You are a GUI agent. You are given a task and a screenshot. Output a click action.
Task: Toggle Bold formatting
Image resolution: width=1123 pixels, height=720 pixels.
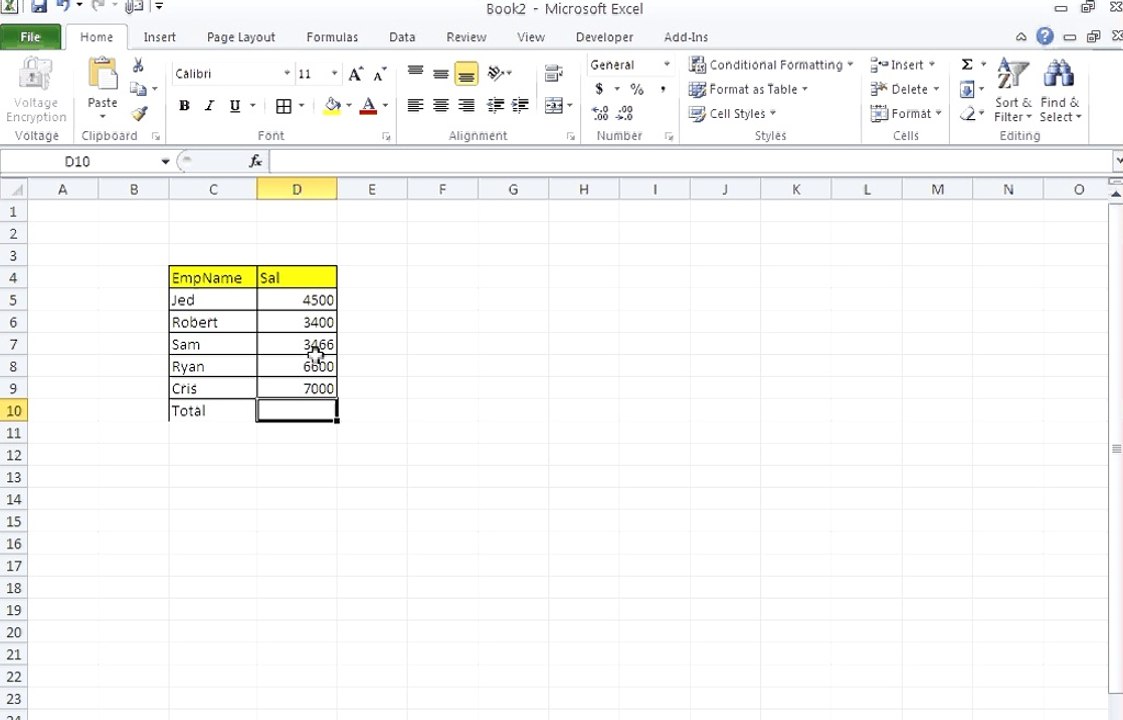(184, 106)
